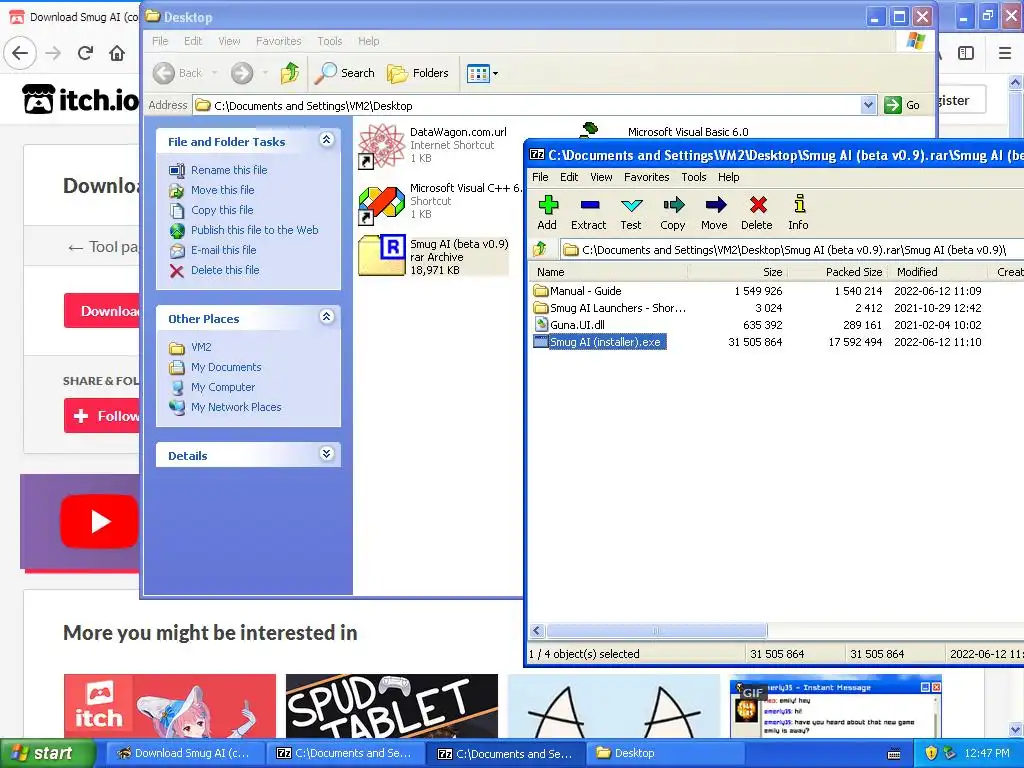This screenshot has height=768, width=1024.
Task: Click Move this file
Action: 223,190
